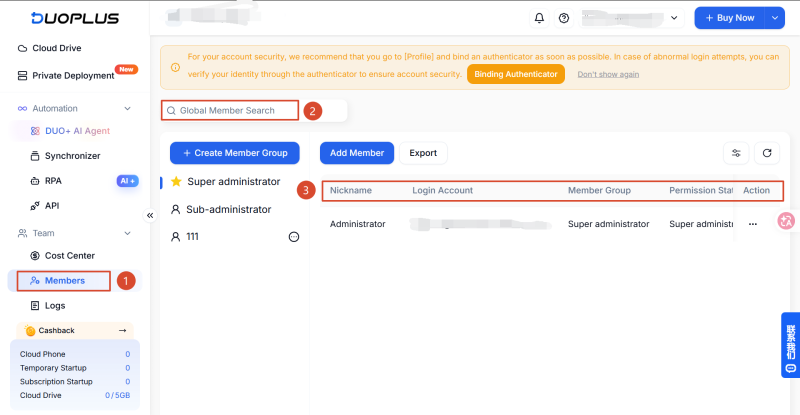This screenshot has height=415, width=800.
Task: Select the Sub-administrator group
Action: 229,209
